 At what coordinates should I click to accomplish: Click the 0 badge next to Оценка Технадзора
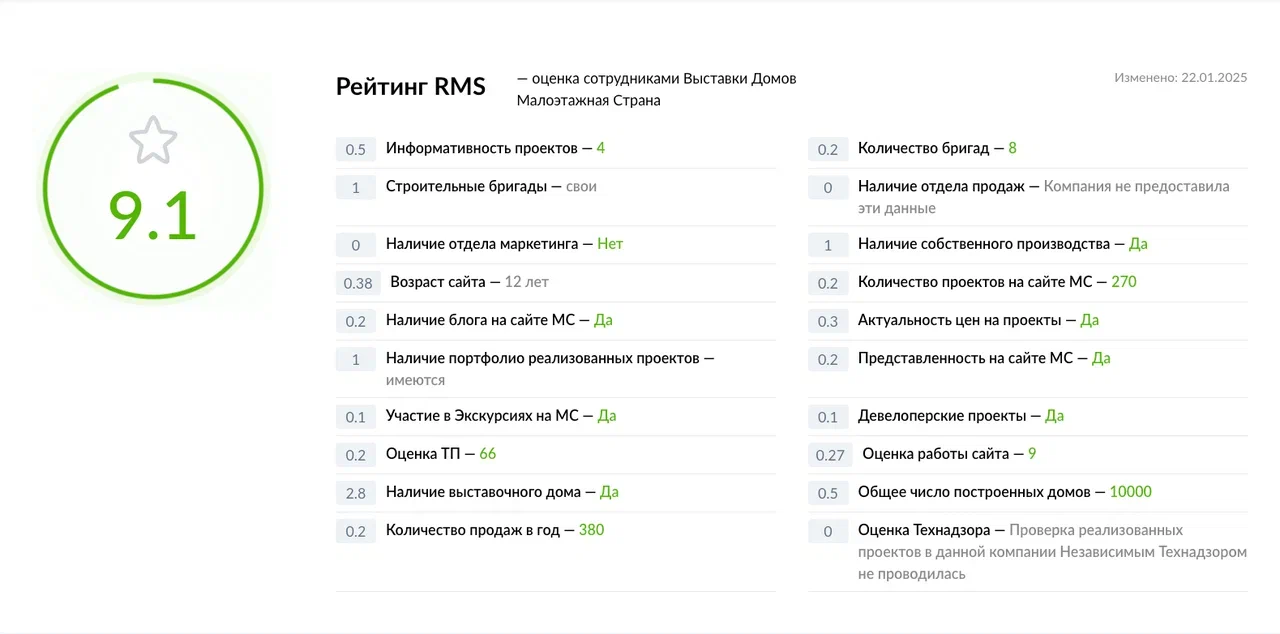coord(828,531)
